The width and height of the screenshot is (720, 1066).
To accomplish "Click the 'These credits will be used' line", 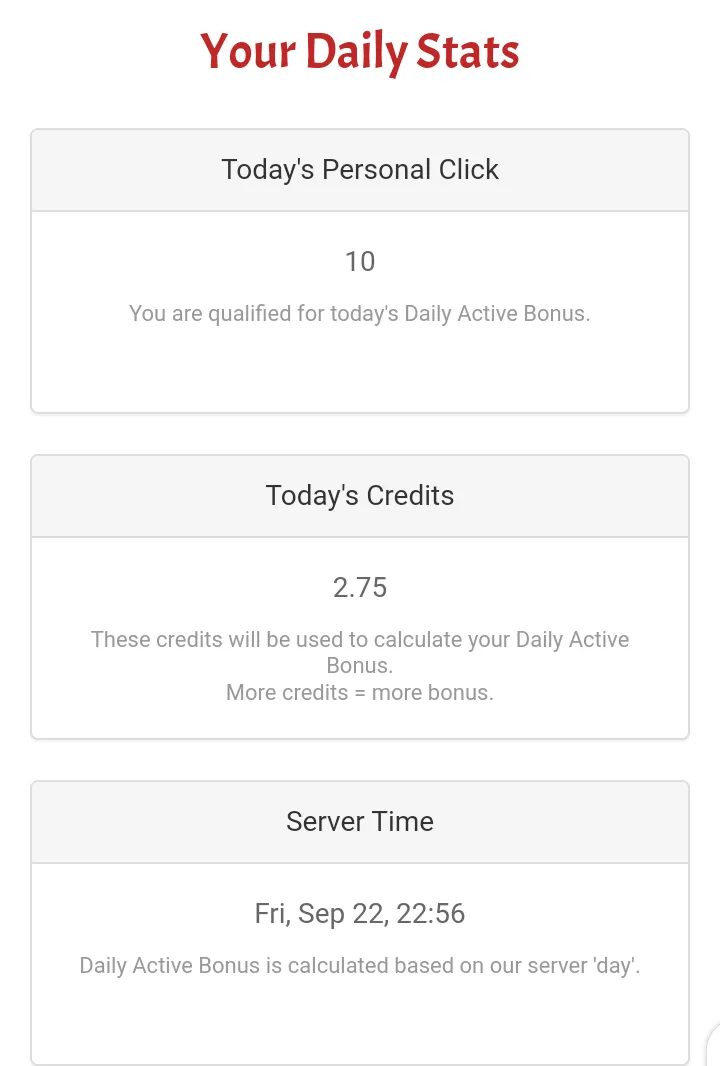I will (360, 640).
